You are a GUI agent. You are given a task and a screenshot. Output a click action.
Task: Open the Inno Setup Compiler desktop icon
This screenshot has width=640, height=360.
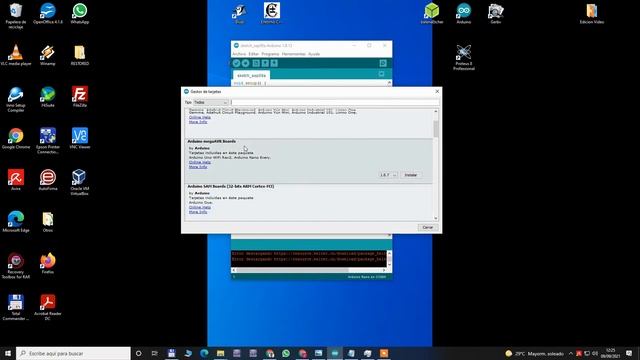pos(16,99)
